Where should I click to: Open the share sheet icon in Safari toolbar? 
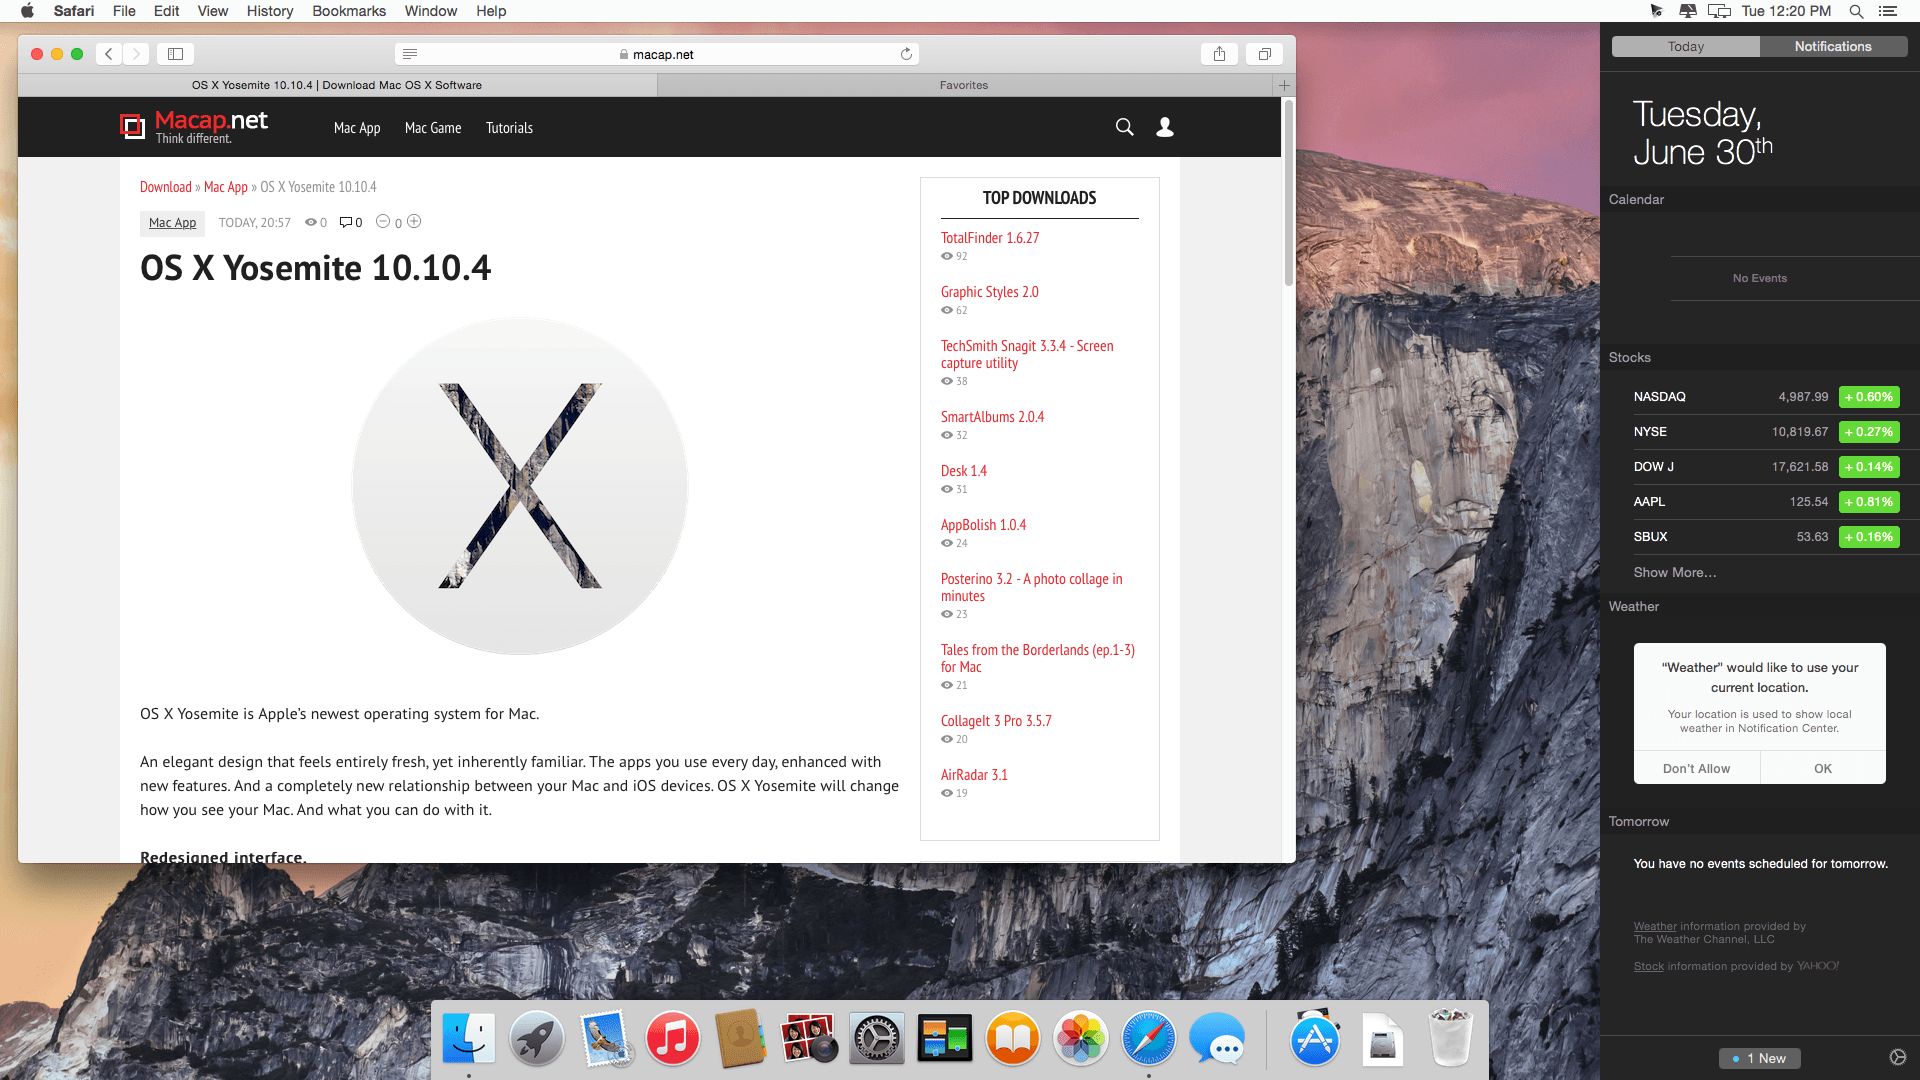coord(1218,54)
